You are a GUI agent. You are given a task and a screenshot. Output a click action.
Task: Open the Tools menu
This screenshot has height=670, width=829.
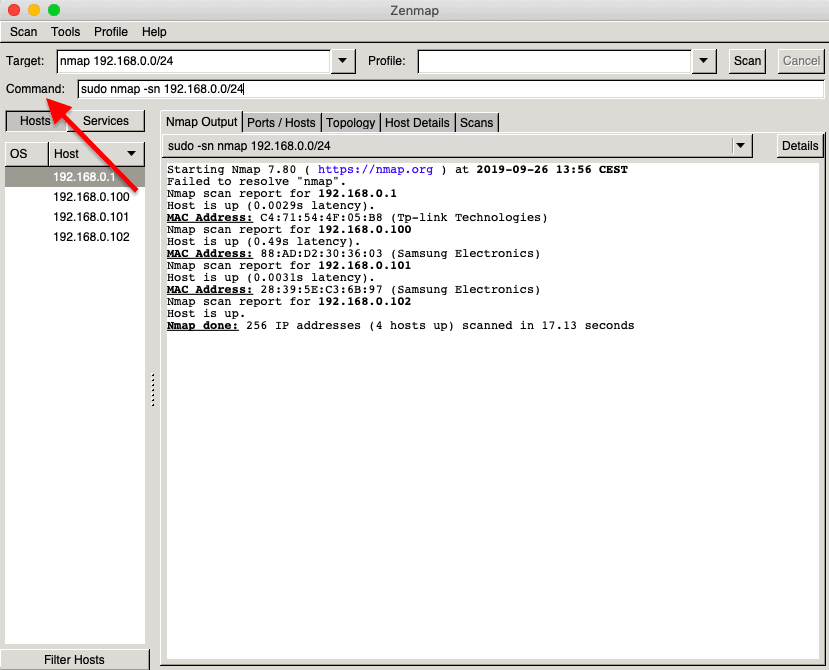pyautogui.click(x=66, y=32)
